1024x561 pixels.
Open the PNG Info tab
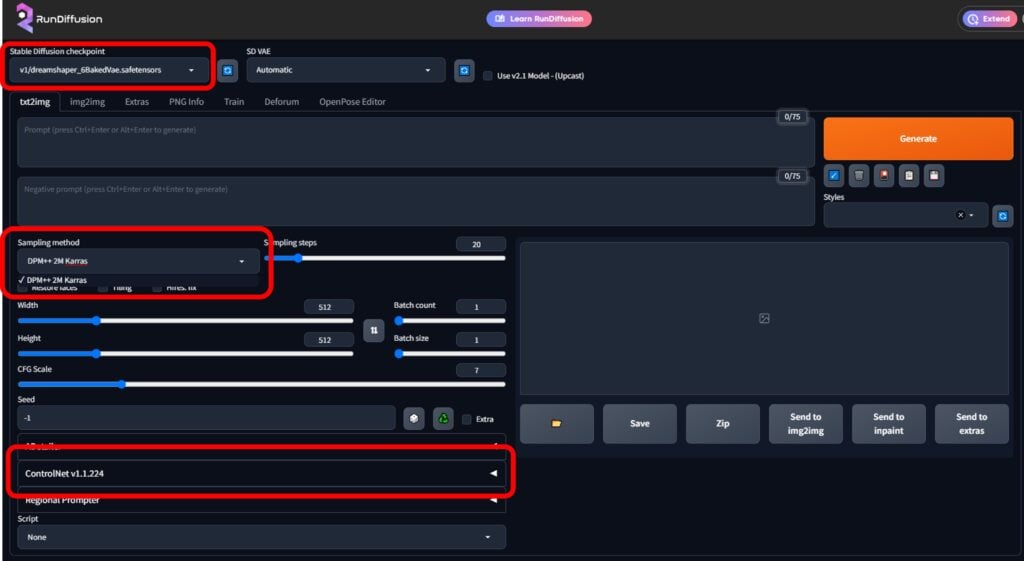click(186, 102)
